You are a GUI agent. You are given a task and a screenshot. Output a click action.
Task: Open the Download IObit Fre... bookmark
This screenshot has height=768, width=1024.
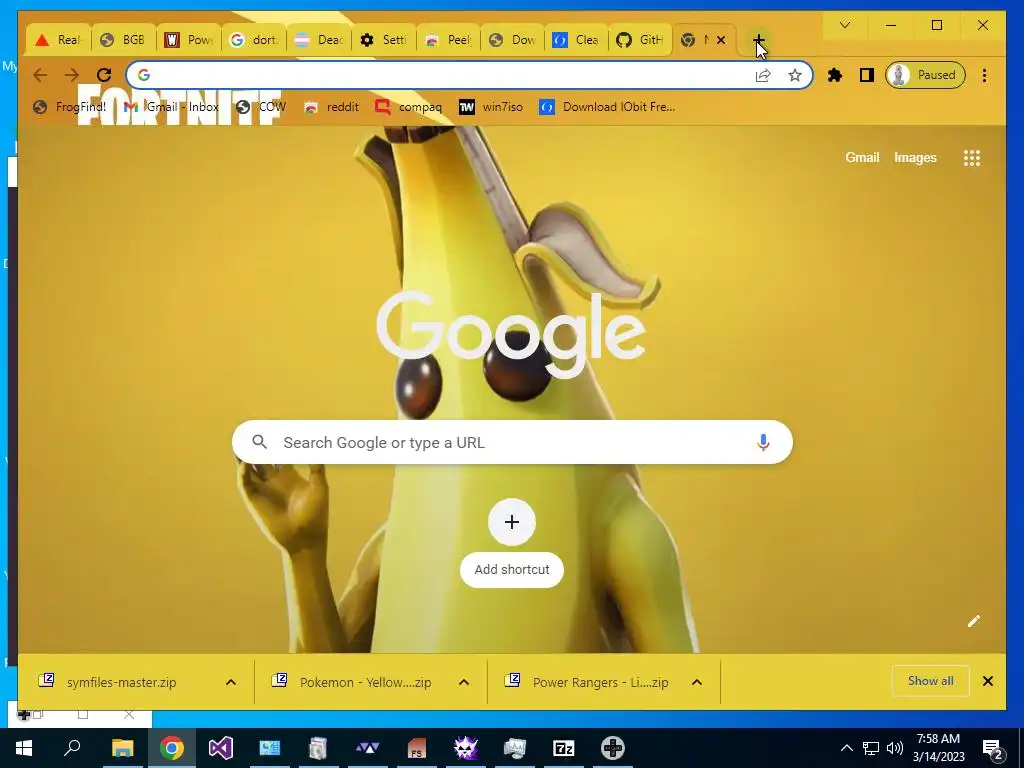[x=607, y=107]
